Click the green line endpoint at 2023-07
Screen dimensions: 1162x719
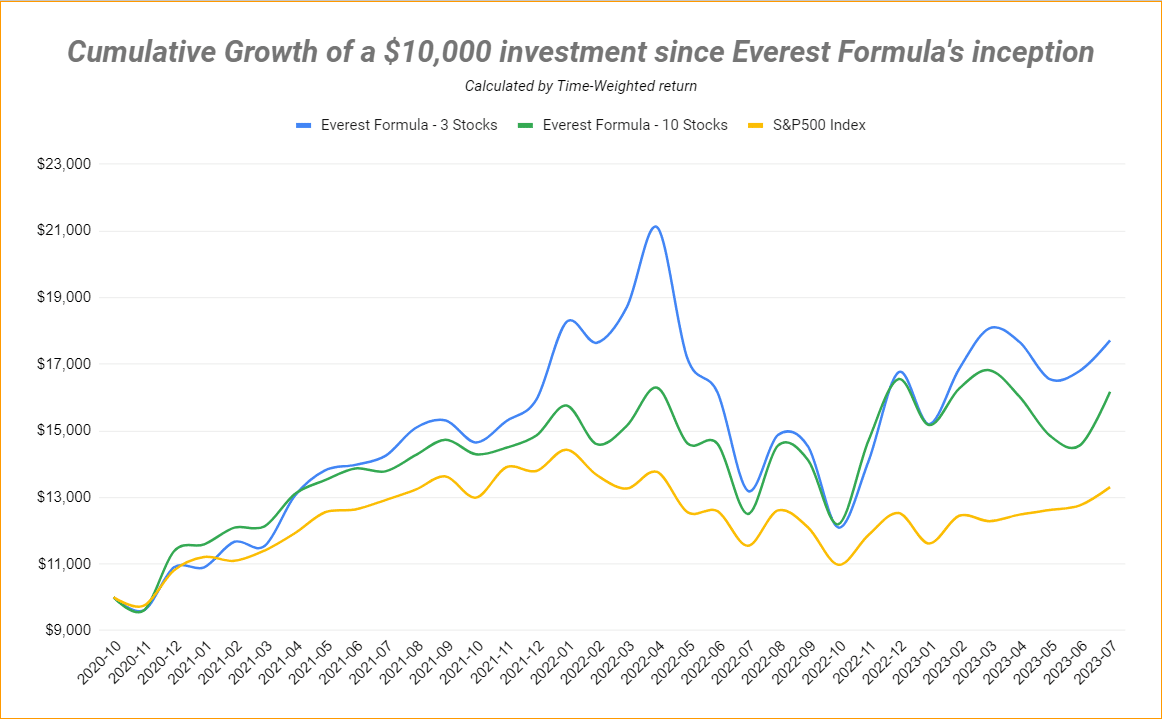1109,393
